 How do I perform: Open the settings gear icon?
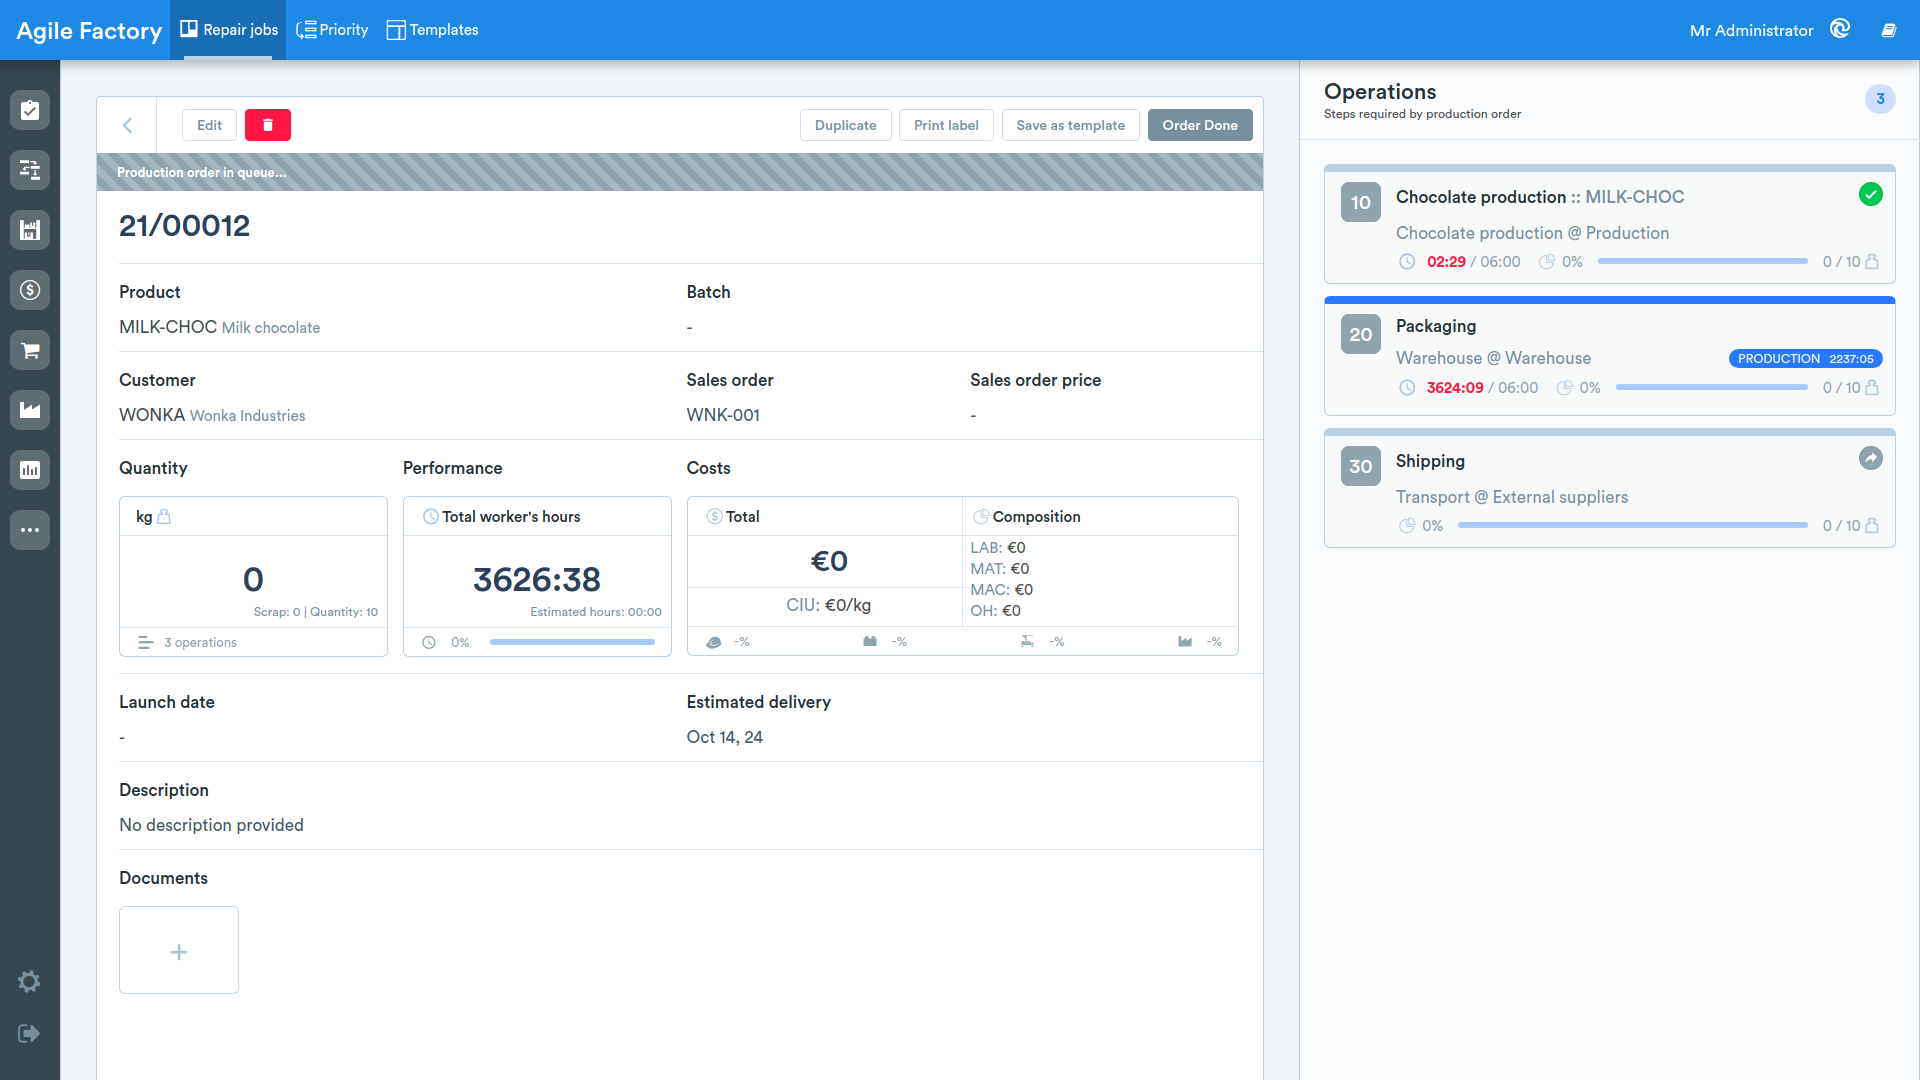tap(29, 981)
